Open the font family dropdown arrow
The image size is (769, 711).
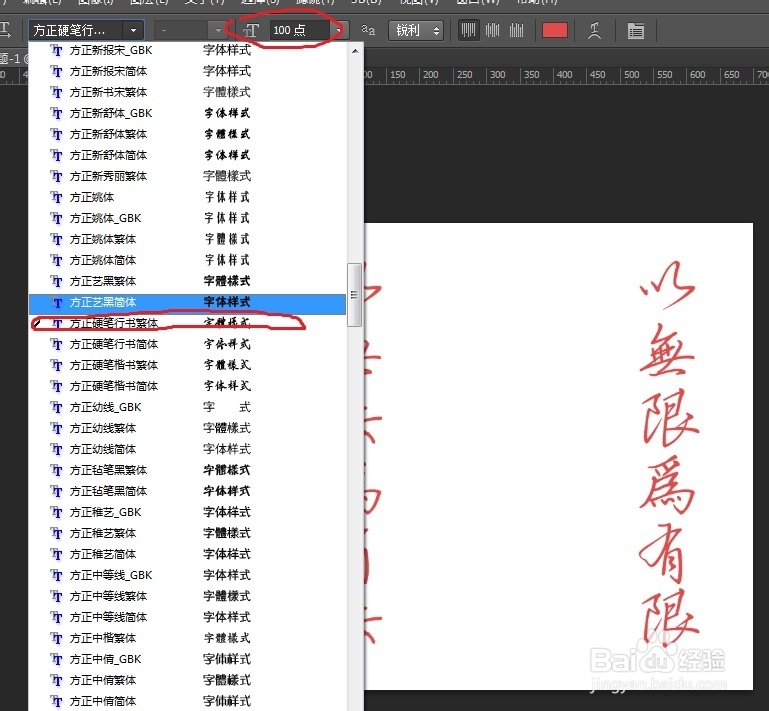tap(133, 30)
